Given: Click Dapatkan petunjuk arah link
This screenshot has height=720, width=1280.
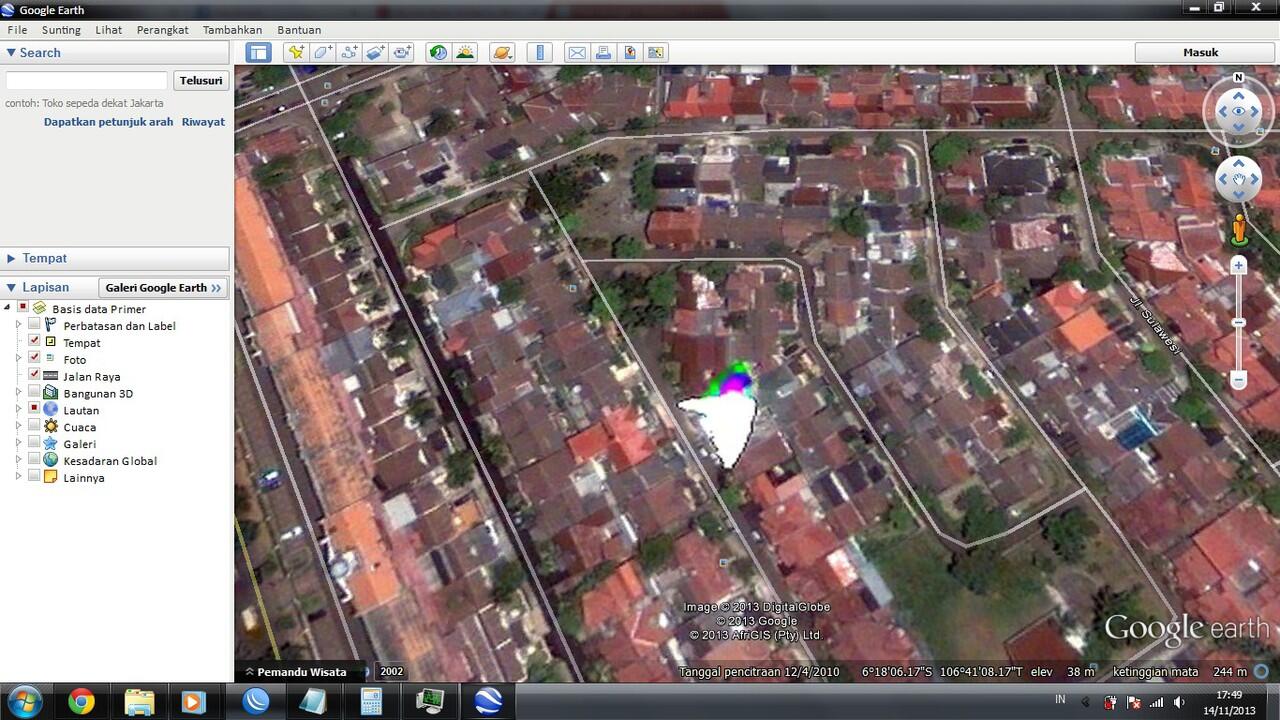Looking at the screenshot, I should point(108,122).
